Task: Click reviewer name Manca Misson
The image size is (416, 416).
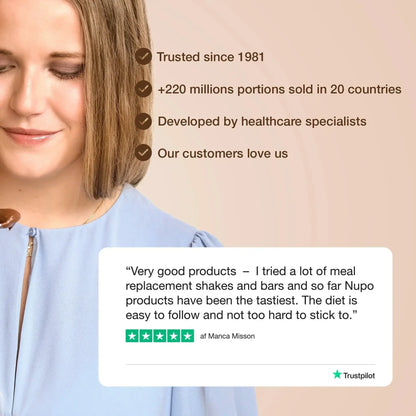Action: 232,336
